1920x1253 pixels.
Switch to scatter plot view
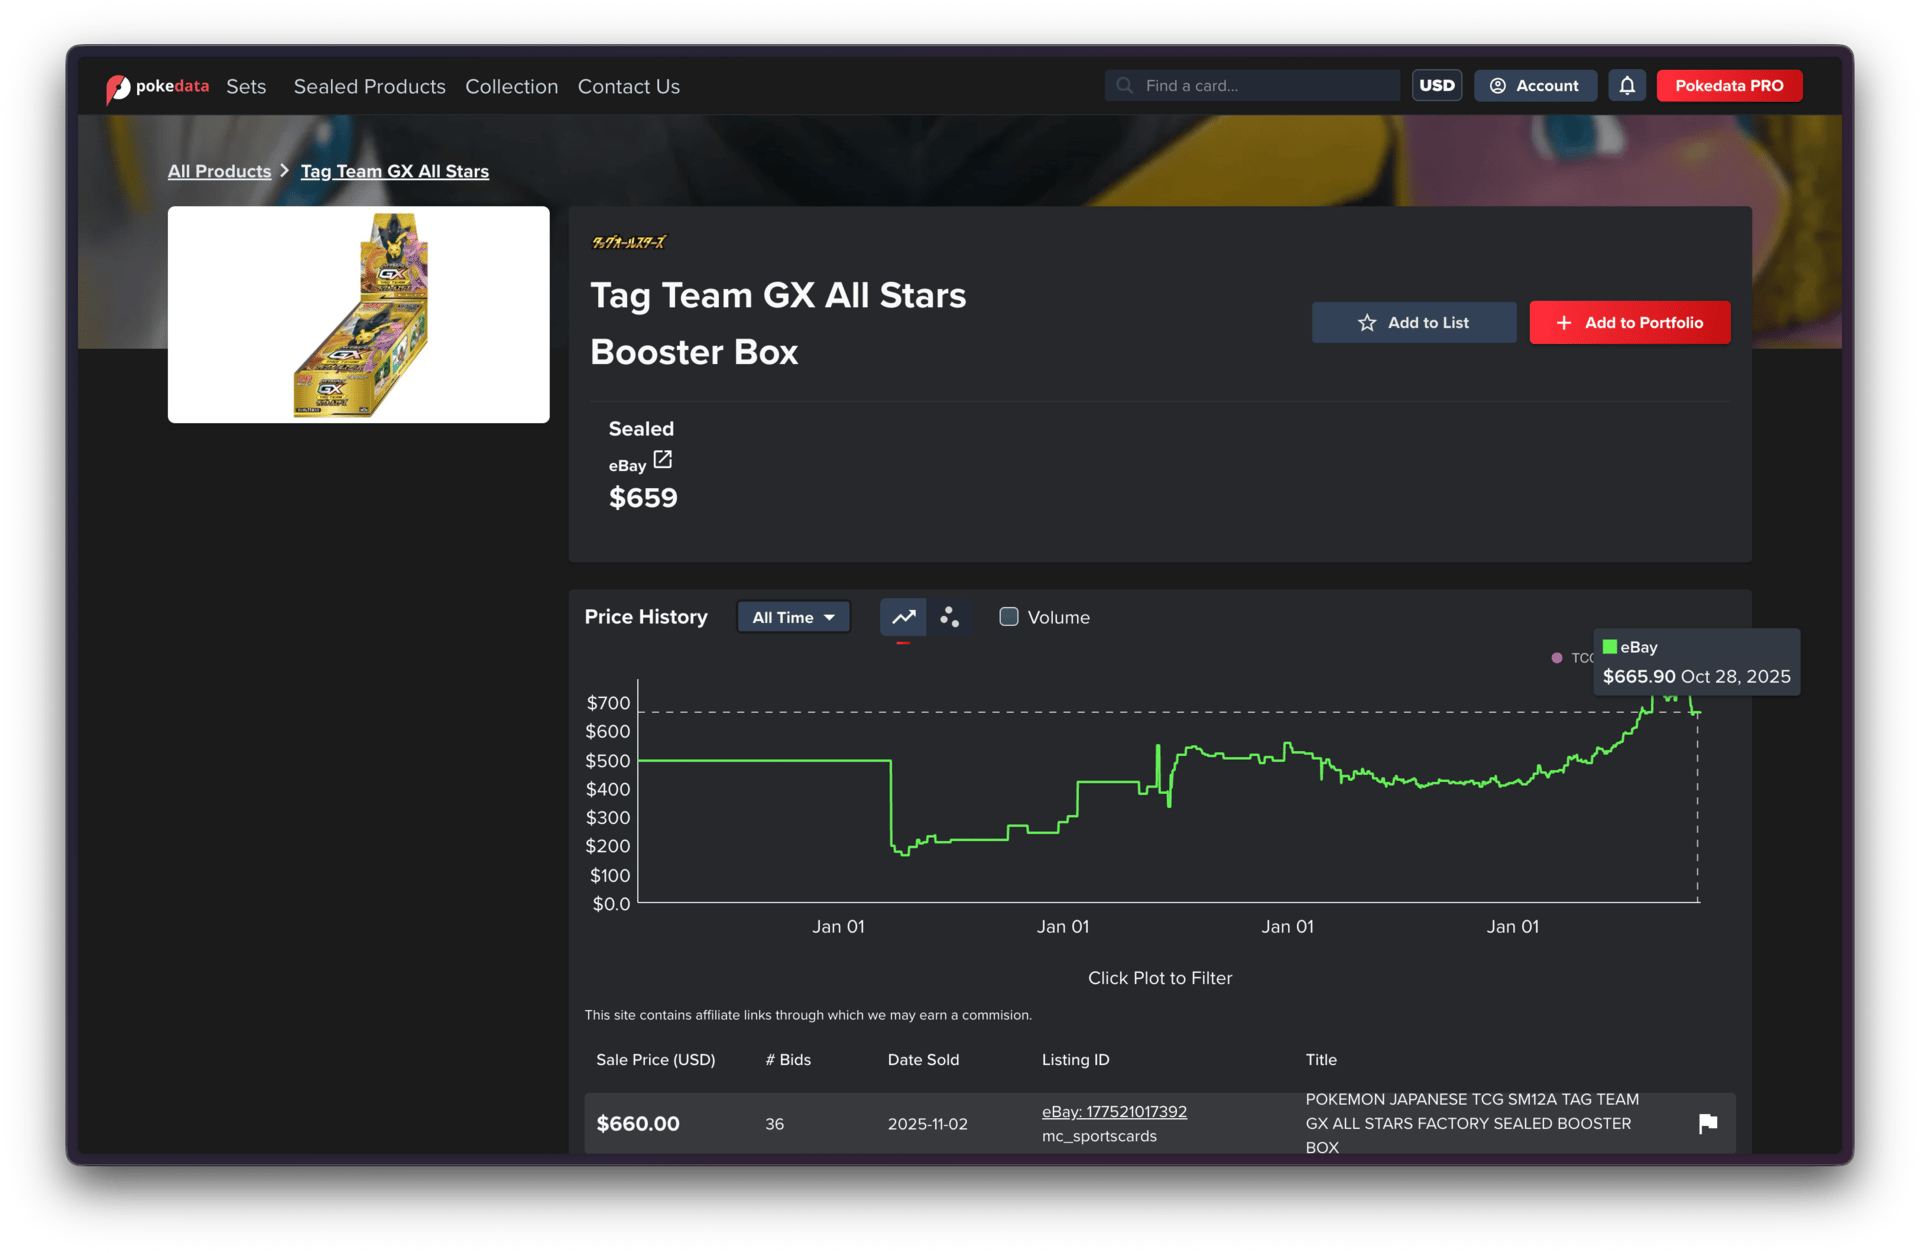pyautogui.click(x=949, y=617)
